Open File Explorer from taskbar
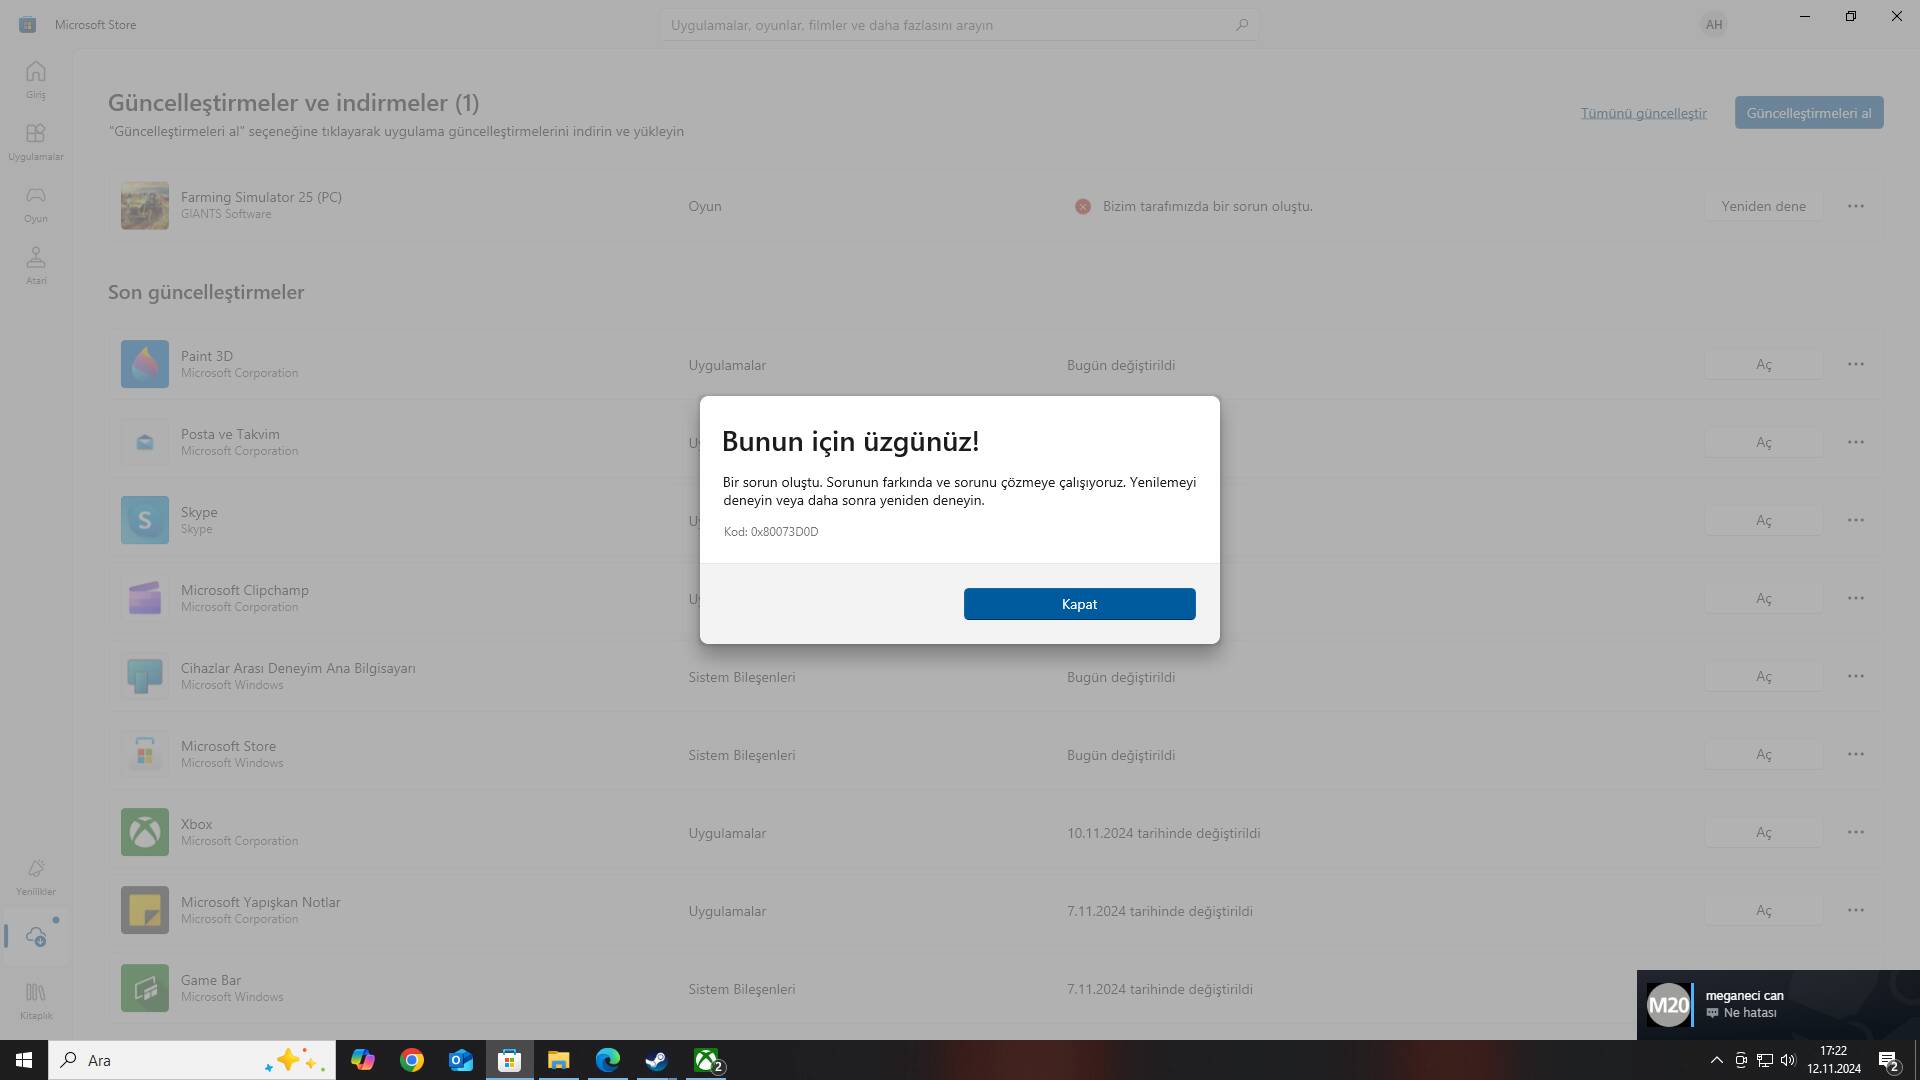This screenshot has width=1920, height=1080. pyautogui.click(x=558, y=1060)
